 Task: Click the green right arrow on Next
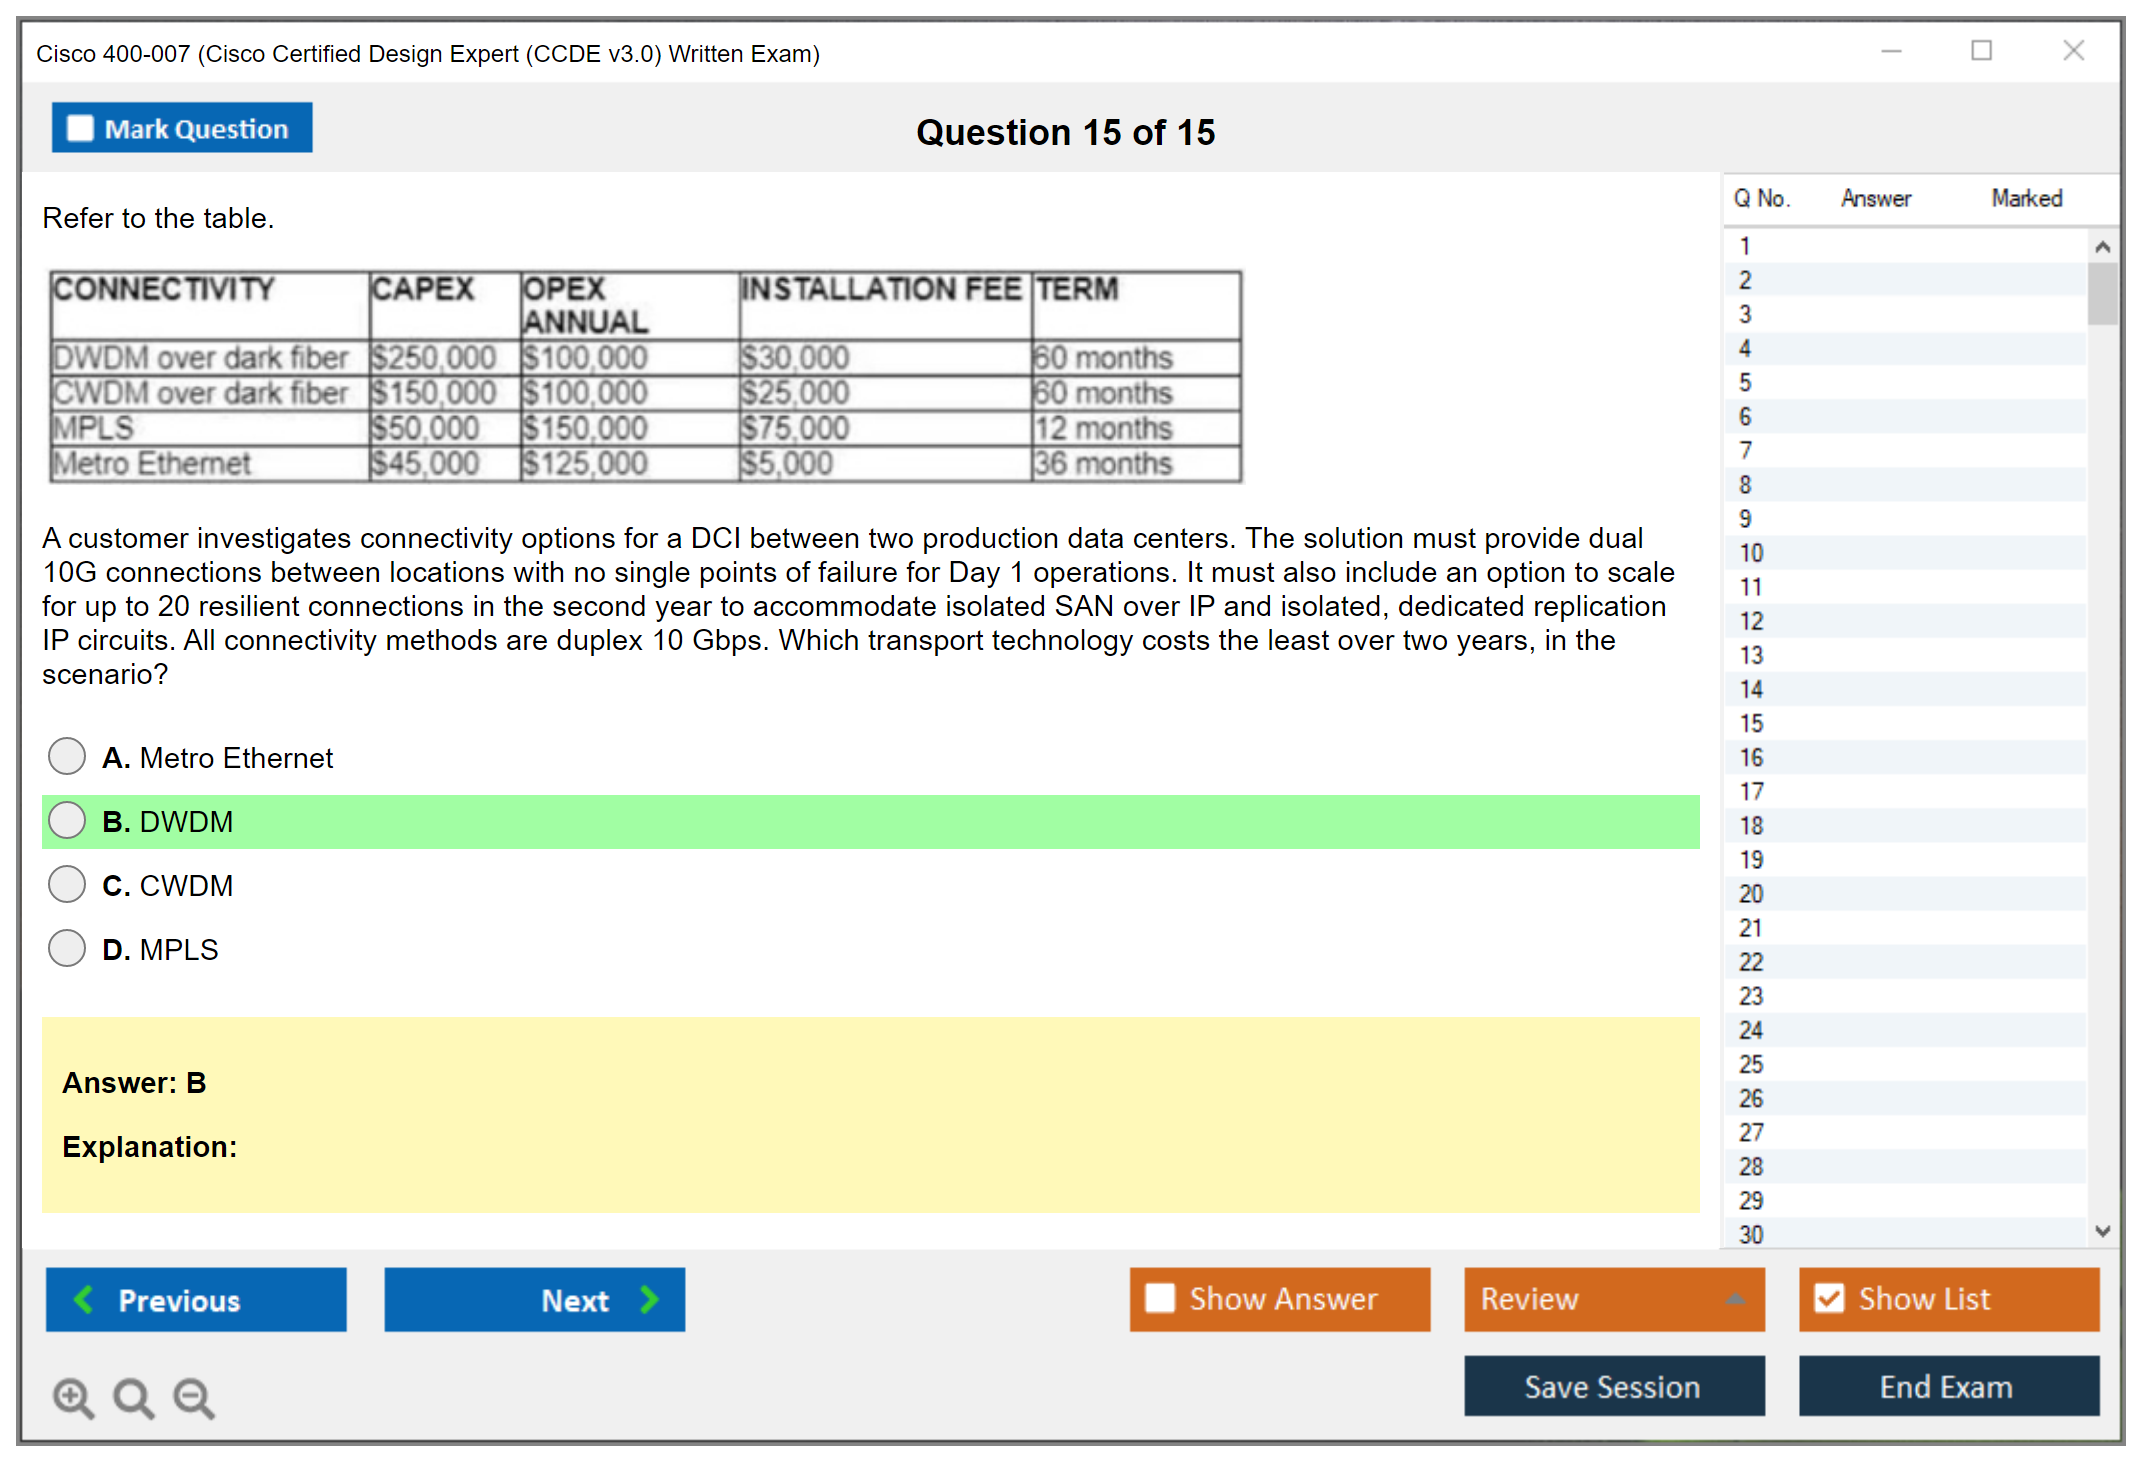coord(650,1299)
